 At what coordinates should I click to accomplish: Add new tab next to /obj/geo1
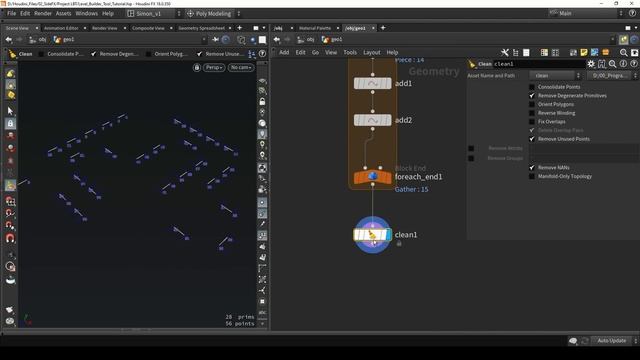point(383,28)
